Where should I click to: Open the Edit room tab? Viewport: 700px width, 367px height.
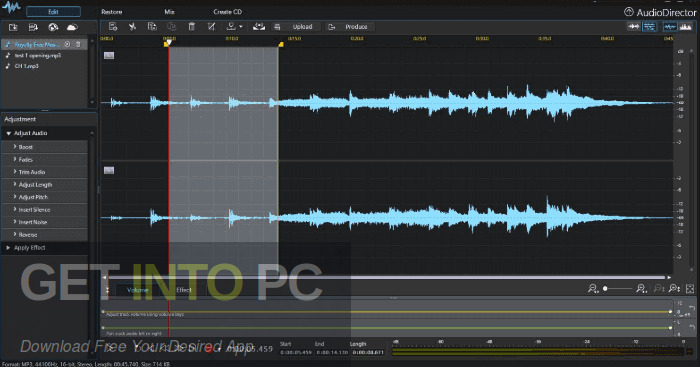click(53, 12)
